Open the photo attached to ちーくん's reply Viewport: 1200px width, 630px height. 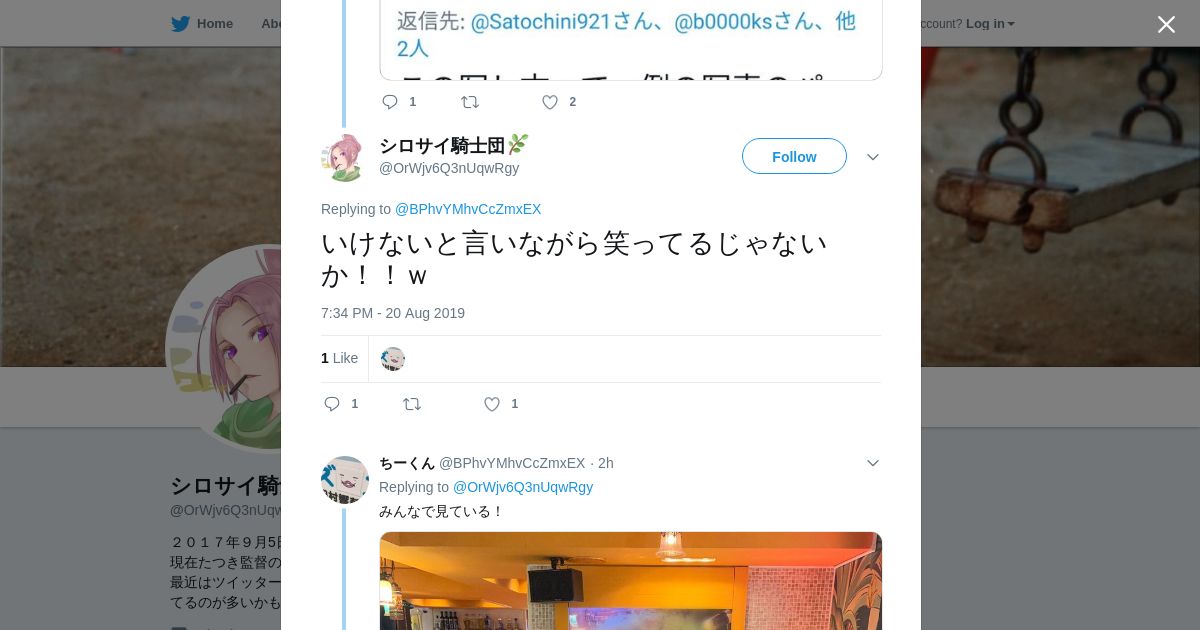click(631, 581)
